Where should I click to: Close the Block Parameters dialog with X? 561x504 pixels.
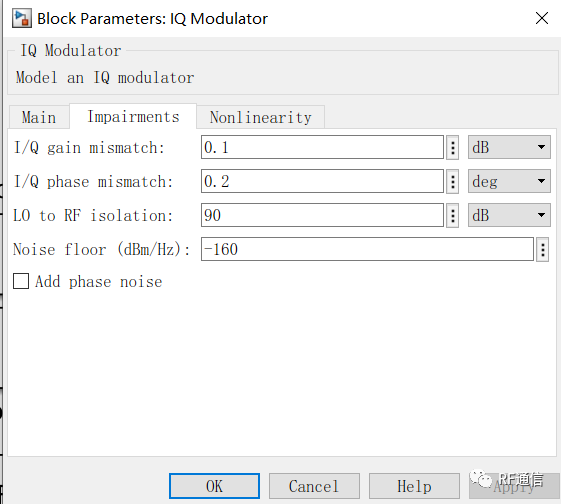[x=542, y=18]
